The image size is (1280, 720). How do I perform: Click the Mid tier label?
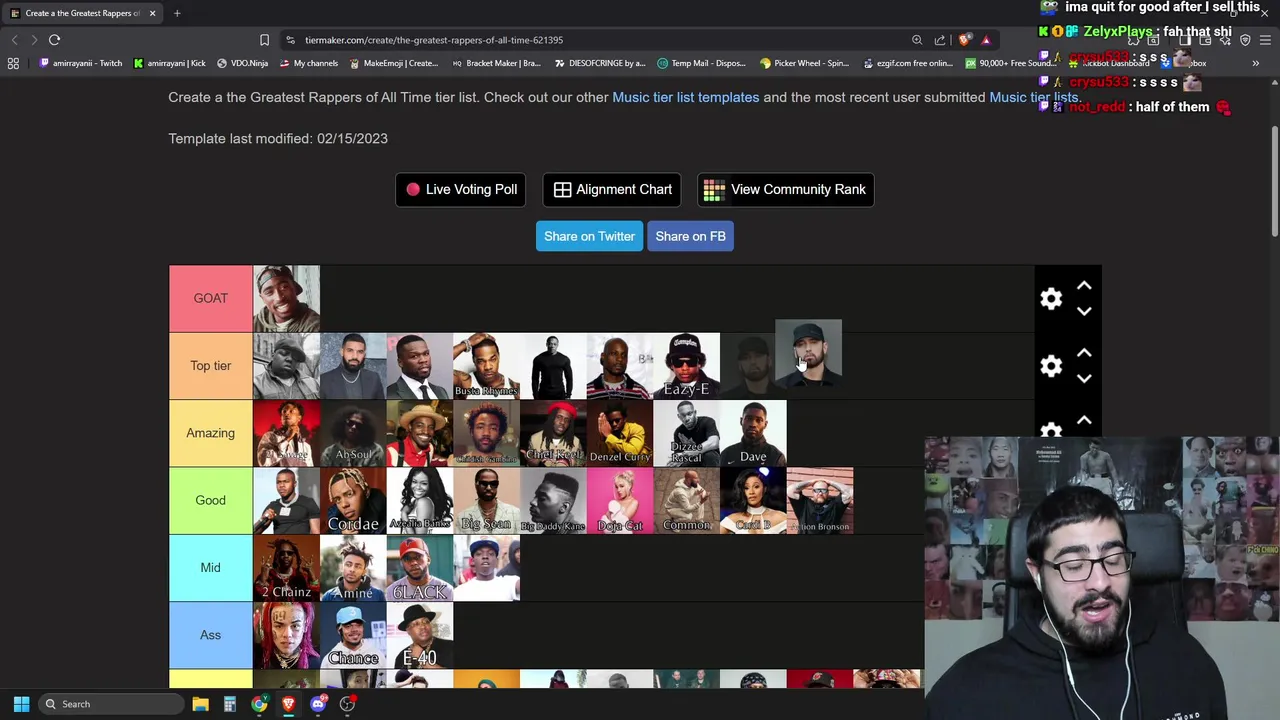(211, 567)
